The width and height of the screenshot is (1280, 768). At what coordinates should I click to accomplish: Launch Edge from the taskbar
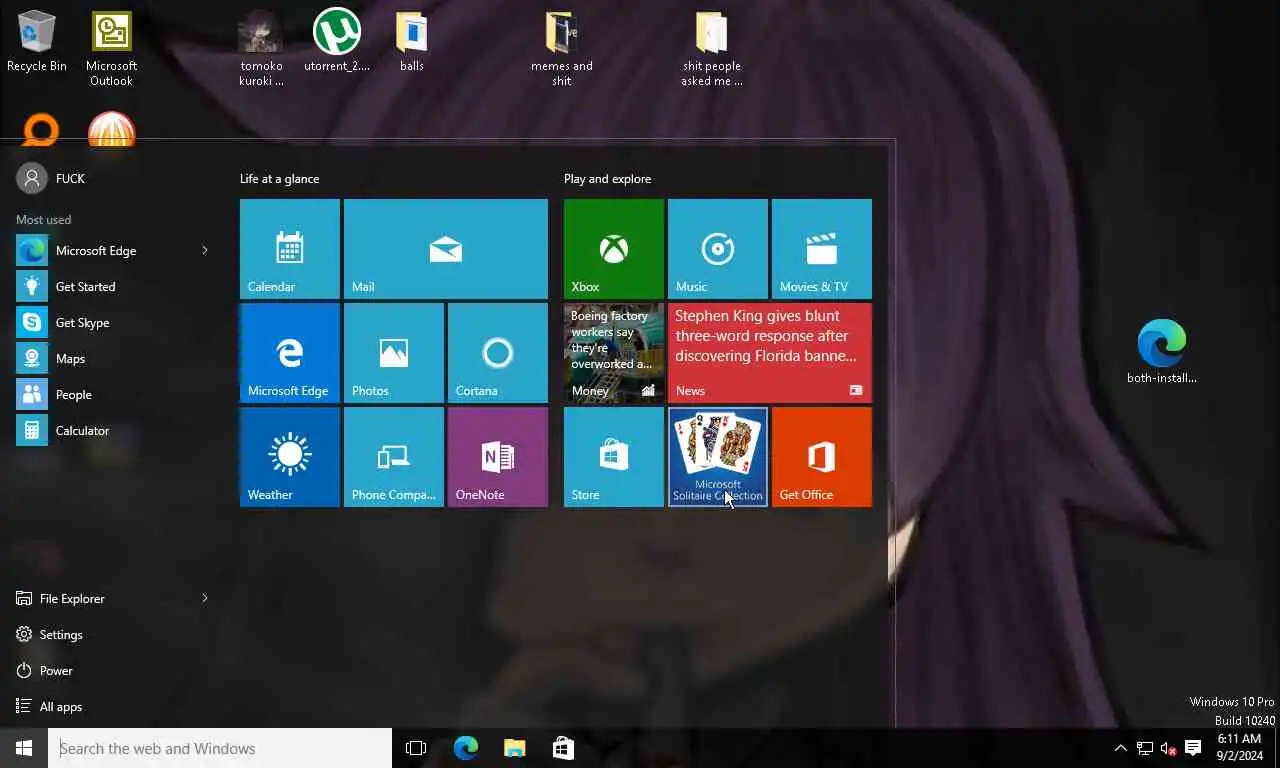(466, 748)
